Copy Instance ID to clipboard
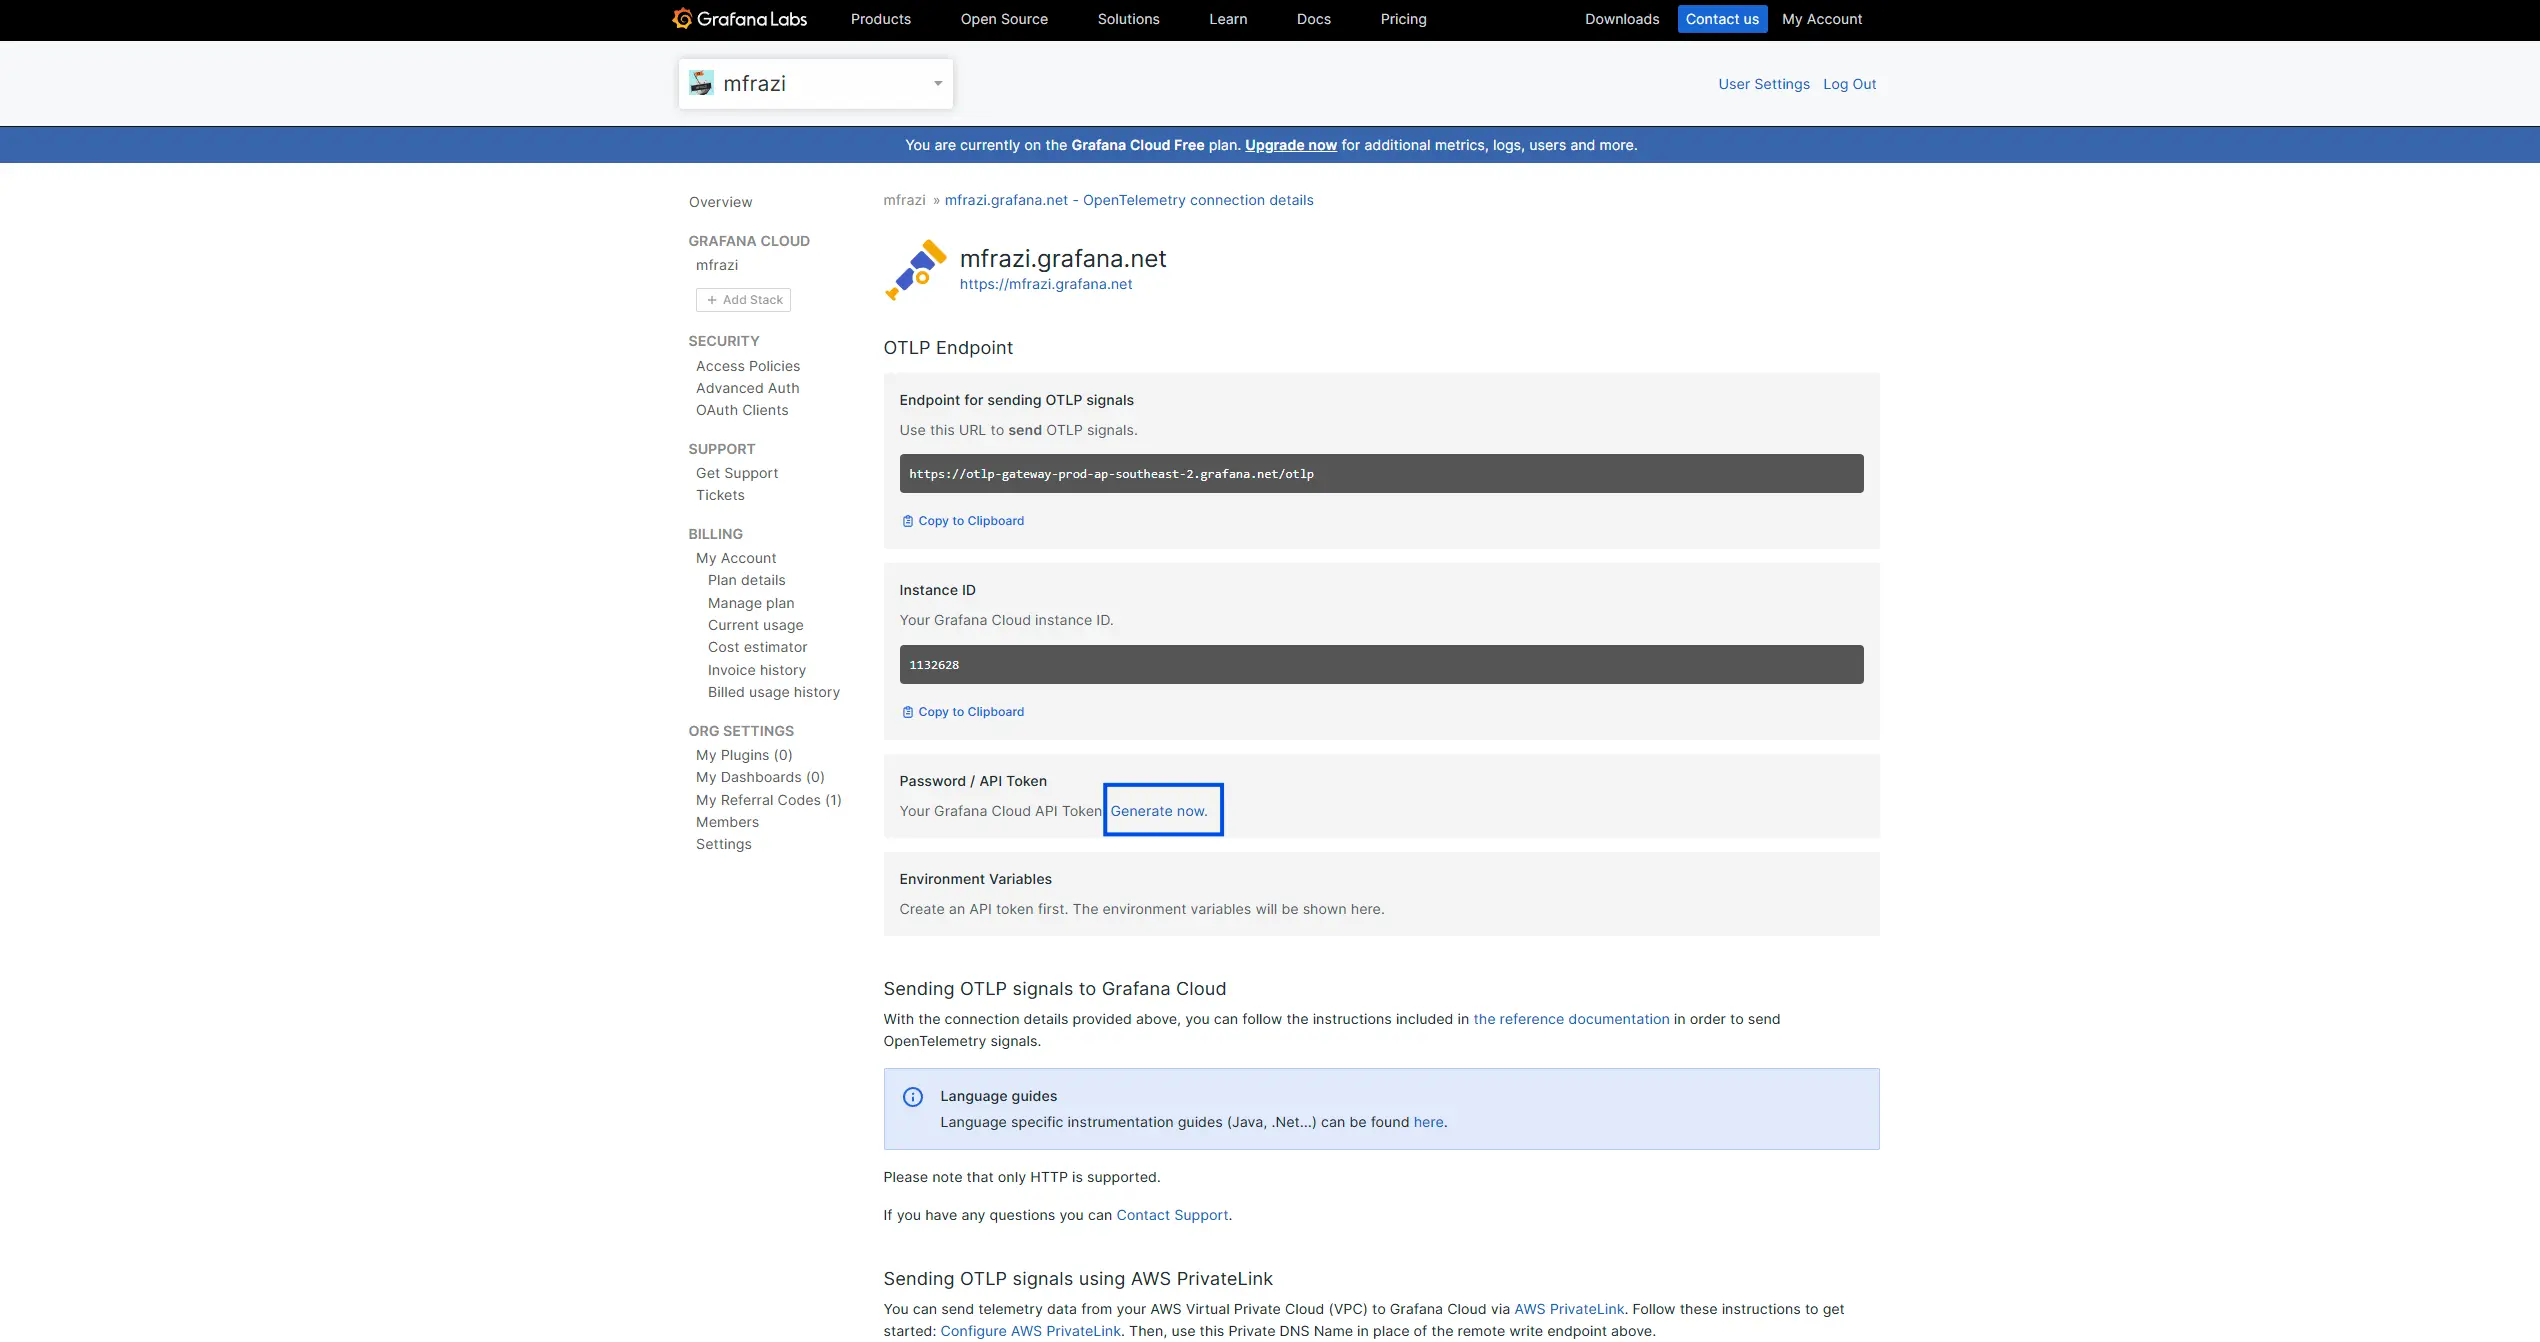This screenshot has height=1342, width=2540. click(963, 712)
